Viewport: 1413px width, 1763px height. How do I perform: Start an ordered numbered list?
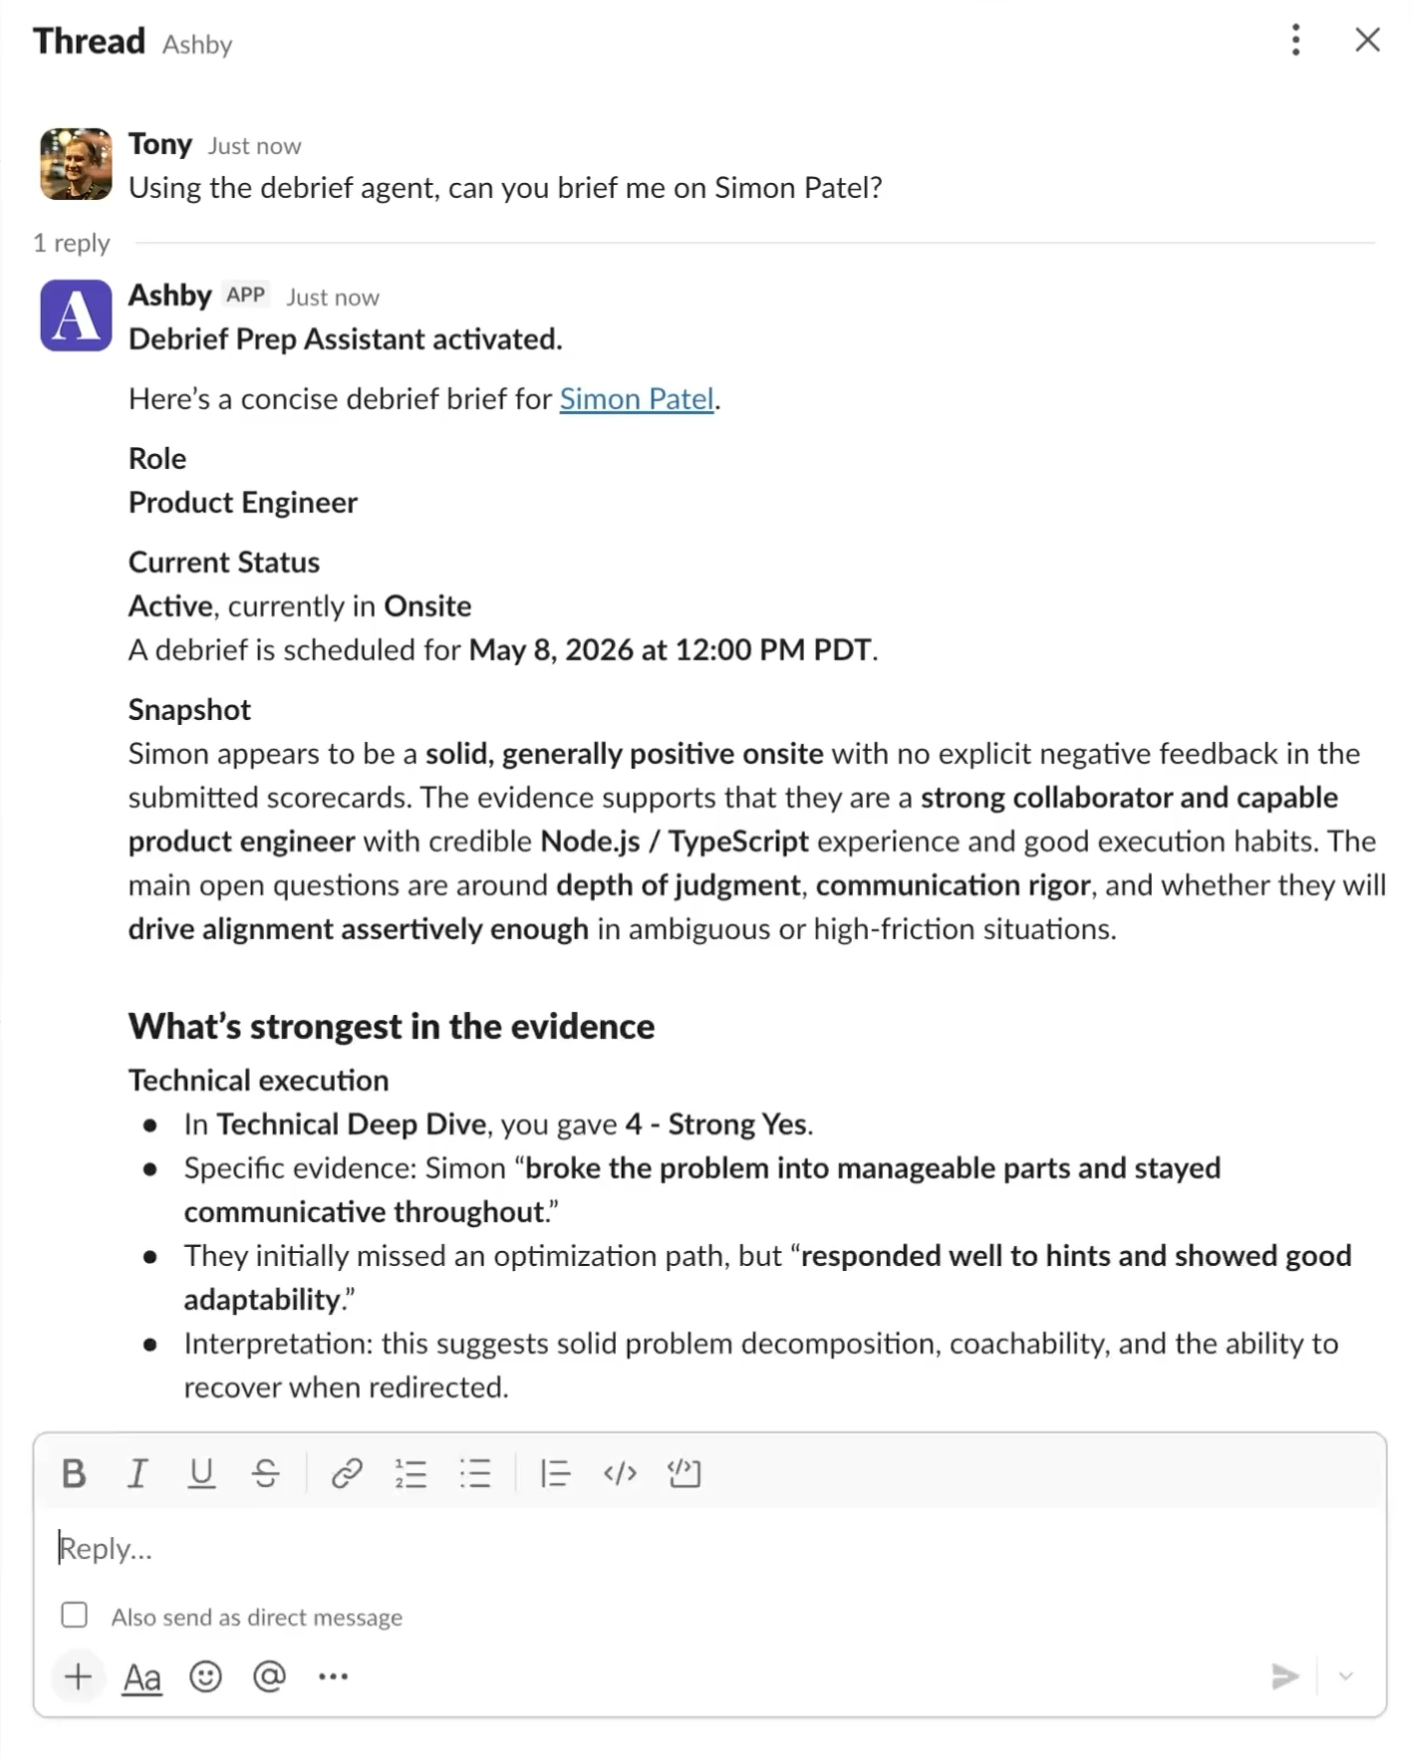tap(410, 1473)
